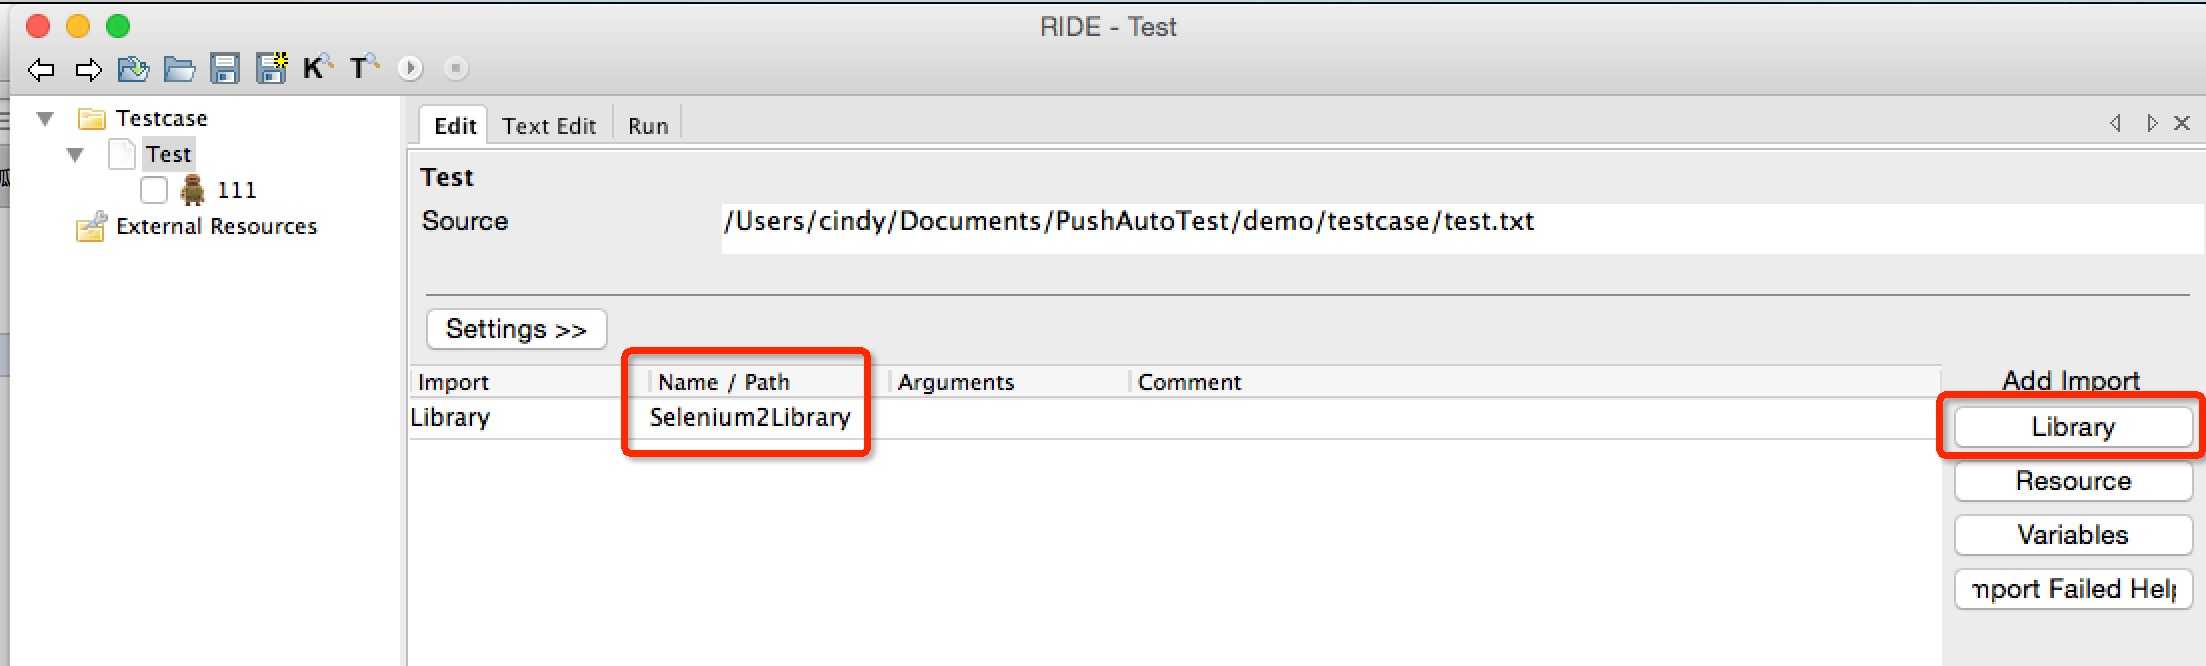This screenshot has width=2206, height=666.
Task: Collapse the Test suite tree node
Action: point(75,155)
